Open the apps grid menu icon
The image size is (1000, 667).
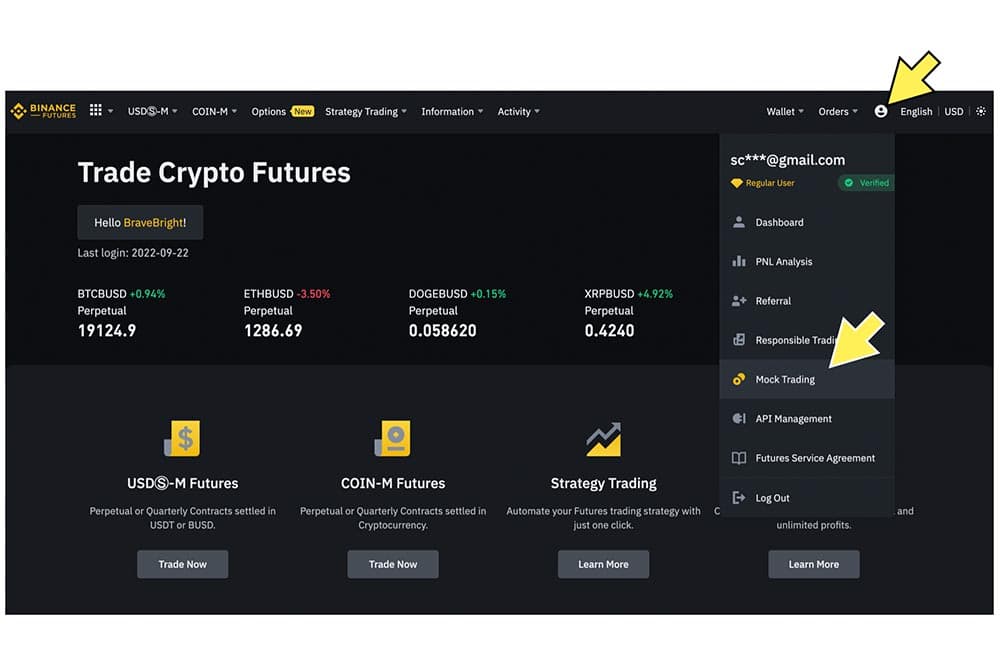pyautogui.click(x=96, y=110)
